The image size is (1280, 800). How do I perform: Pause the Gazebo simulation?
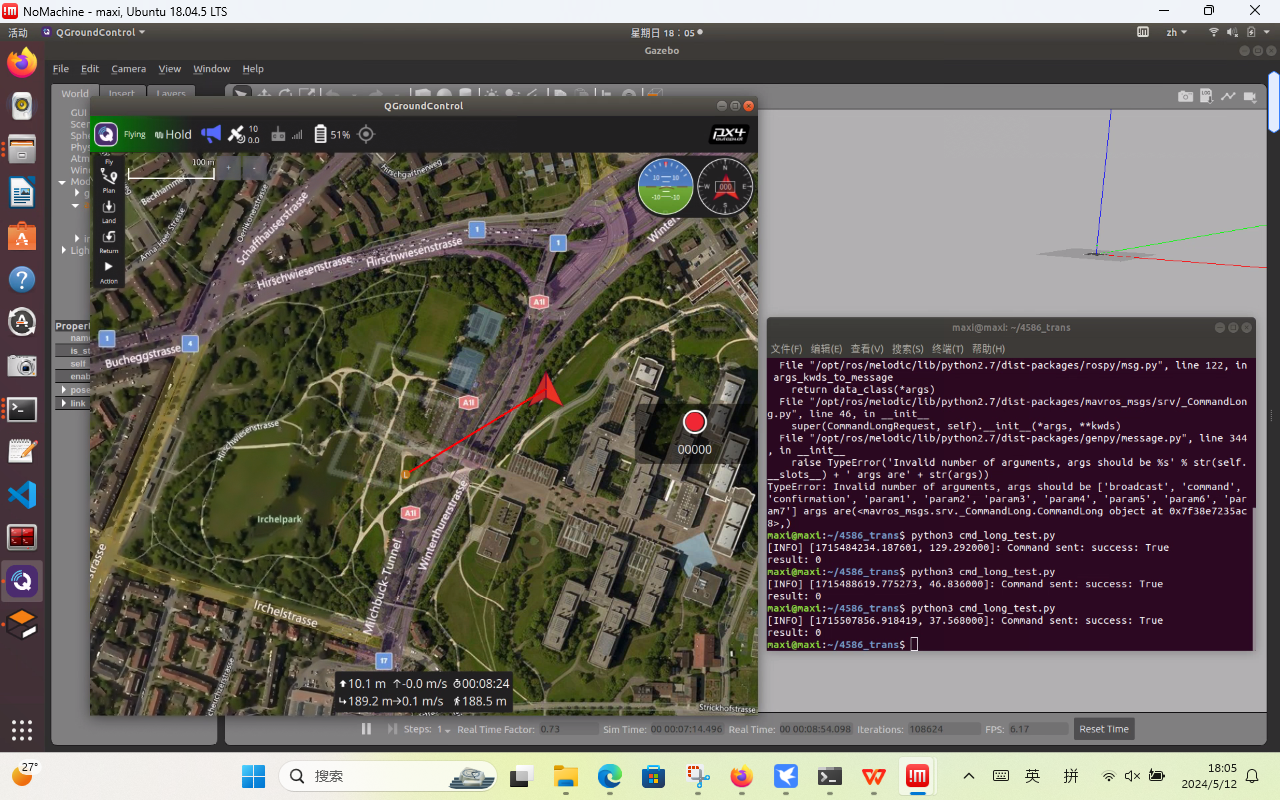[x=366, y=729]
